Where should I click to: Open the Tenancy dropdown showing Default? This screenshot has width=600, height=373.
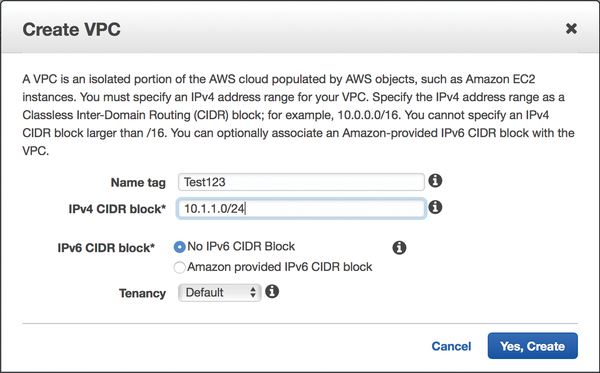(x=219, y=293)
